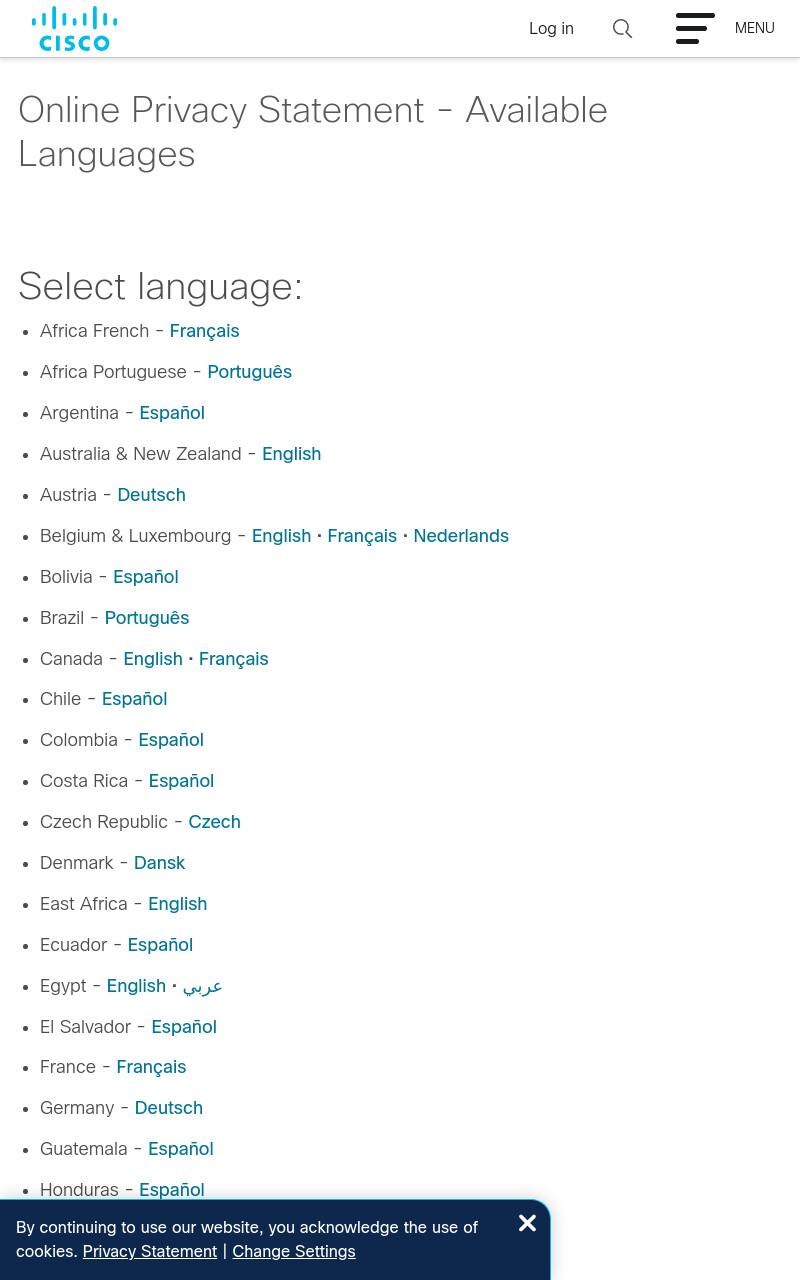This screenshot has width=800, height=1280.
Task: Click the Cisco logo
Action: pos(74,29)
